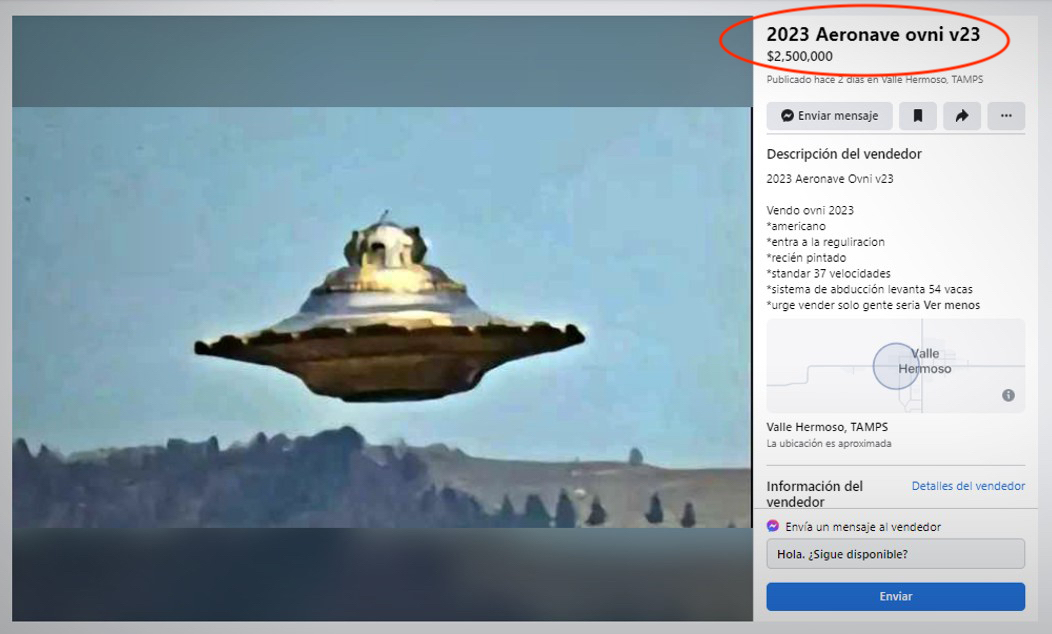Click the bookmark save icon
Viewport: 1052px width, 634px height.
(917, 116)
